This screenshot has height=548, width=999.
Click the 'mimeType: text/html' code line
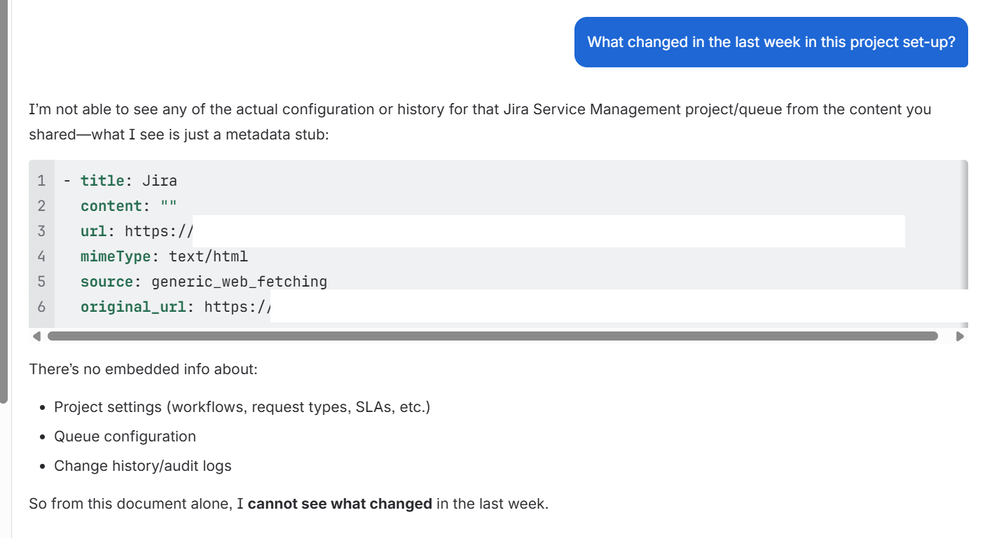(164, 256)
